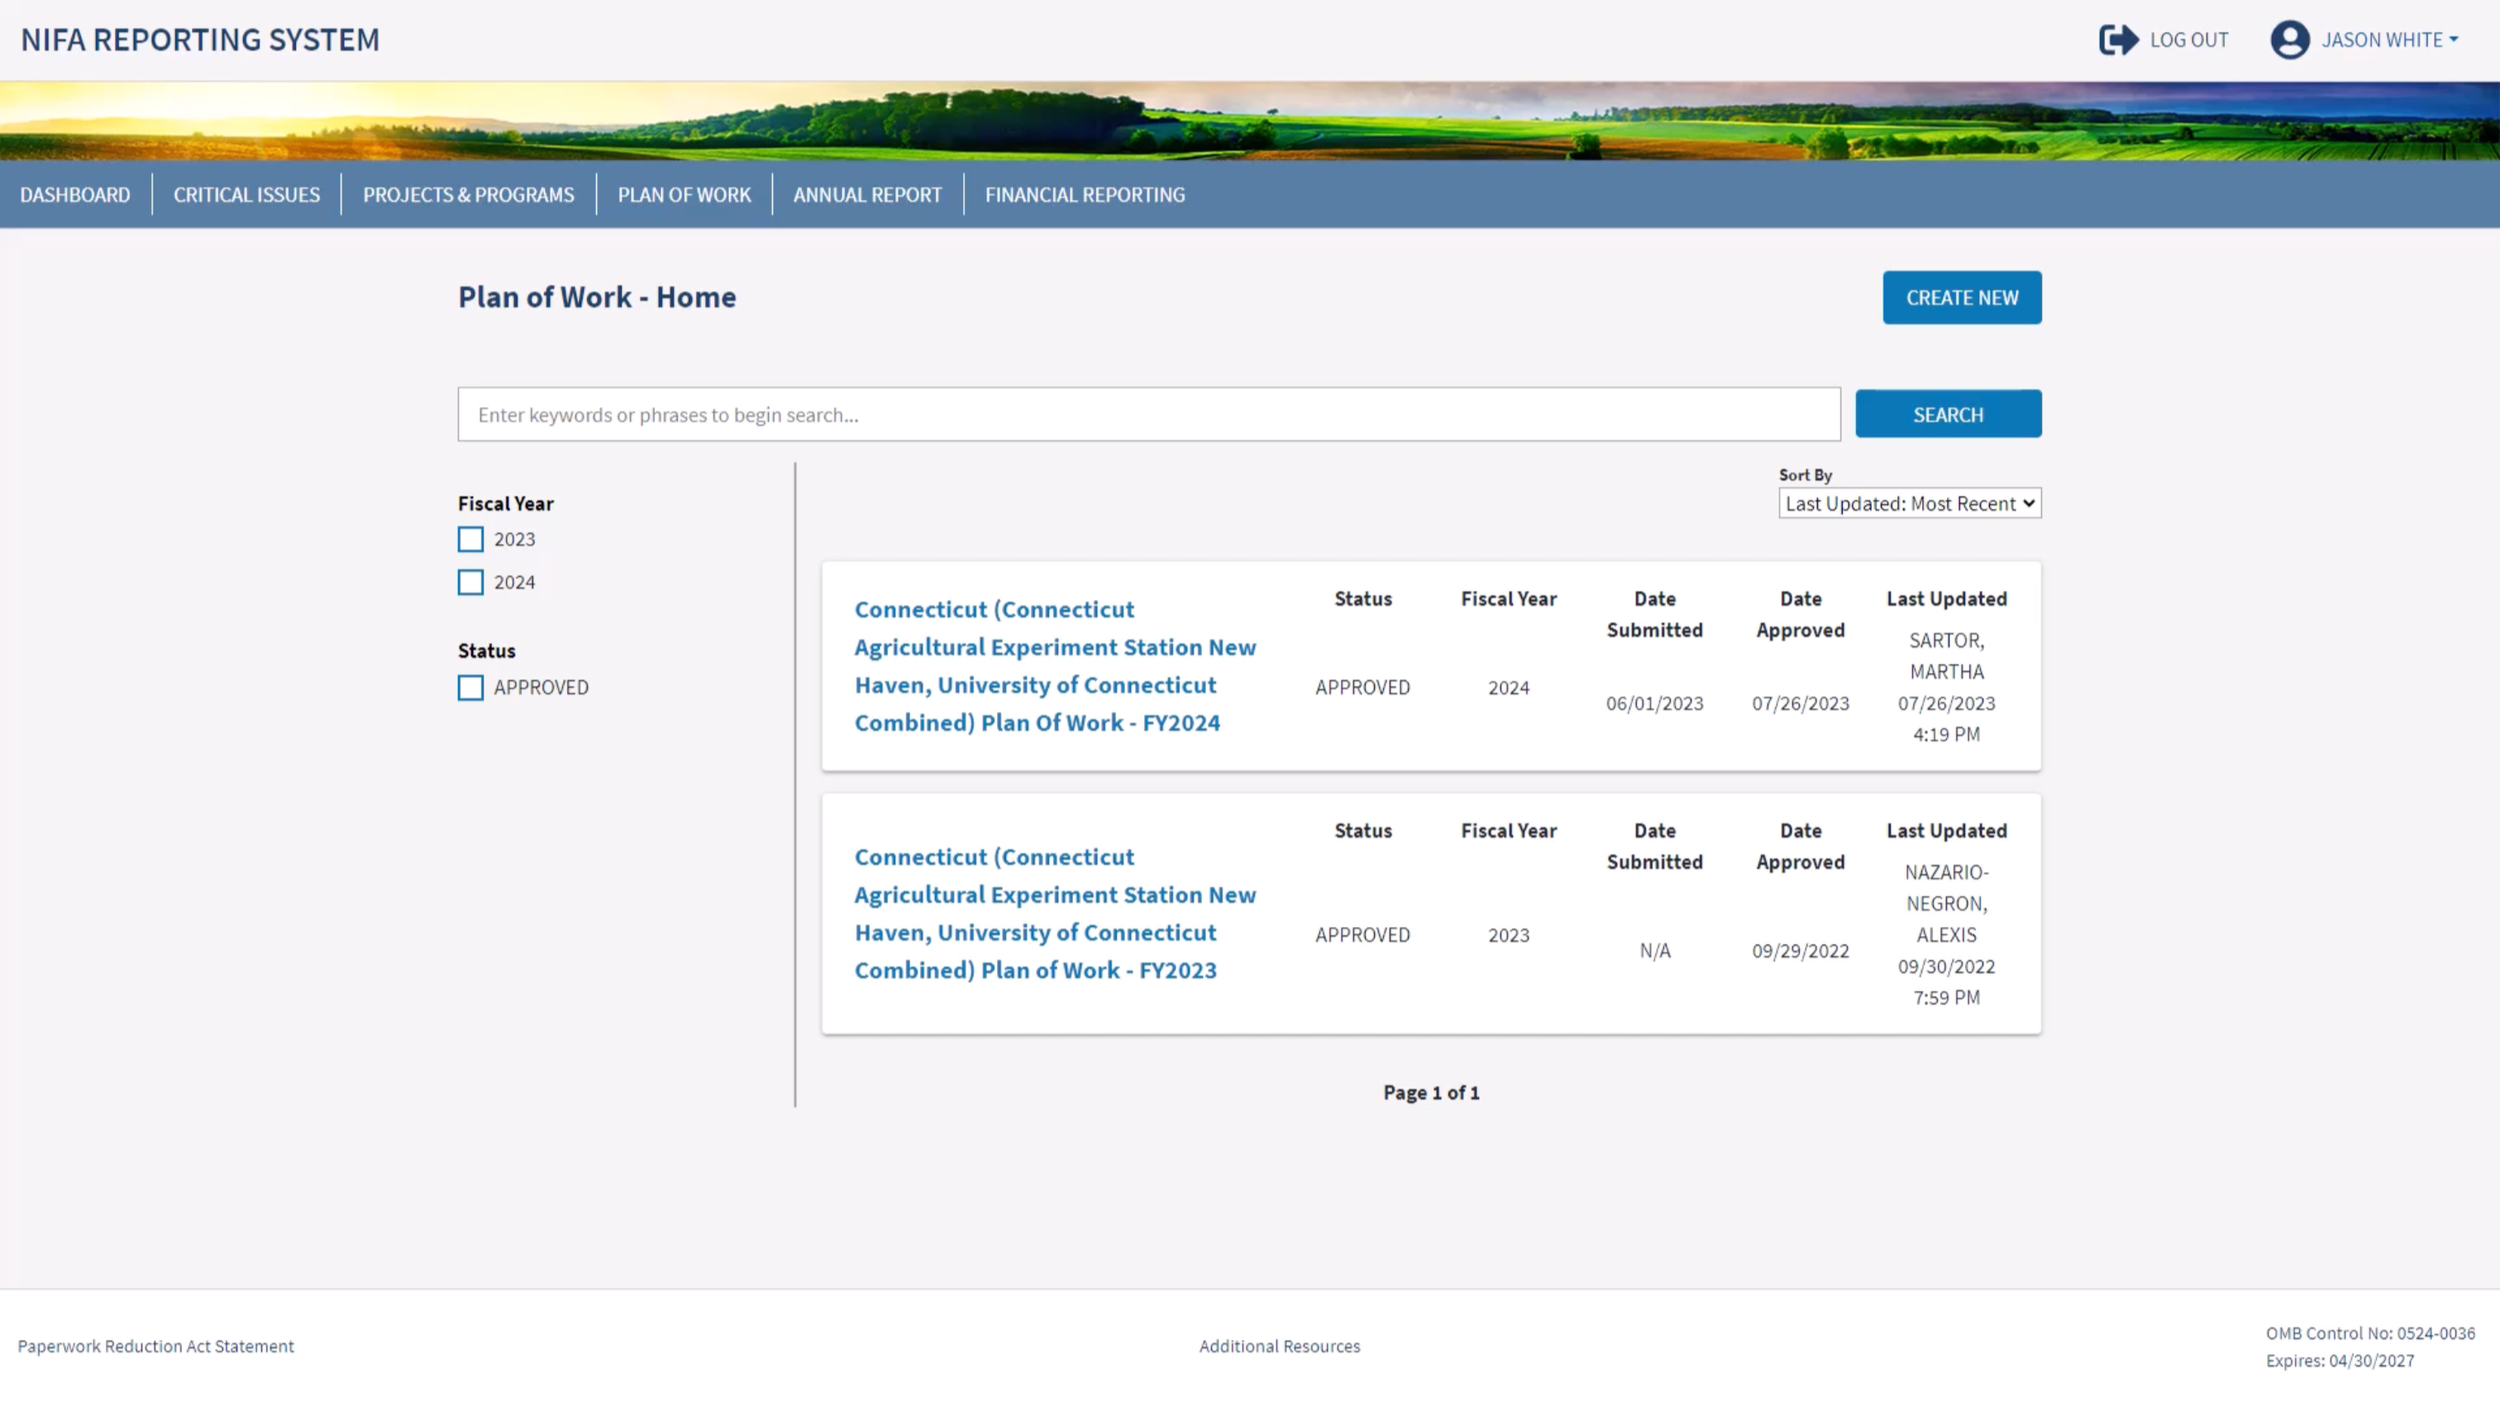
Task: Navigate to Annual Report
Action: click(867, 195)
